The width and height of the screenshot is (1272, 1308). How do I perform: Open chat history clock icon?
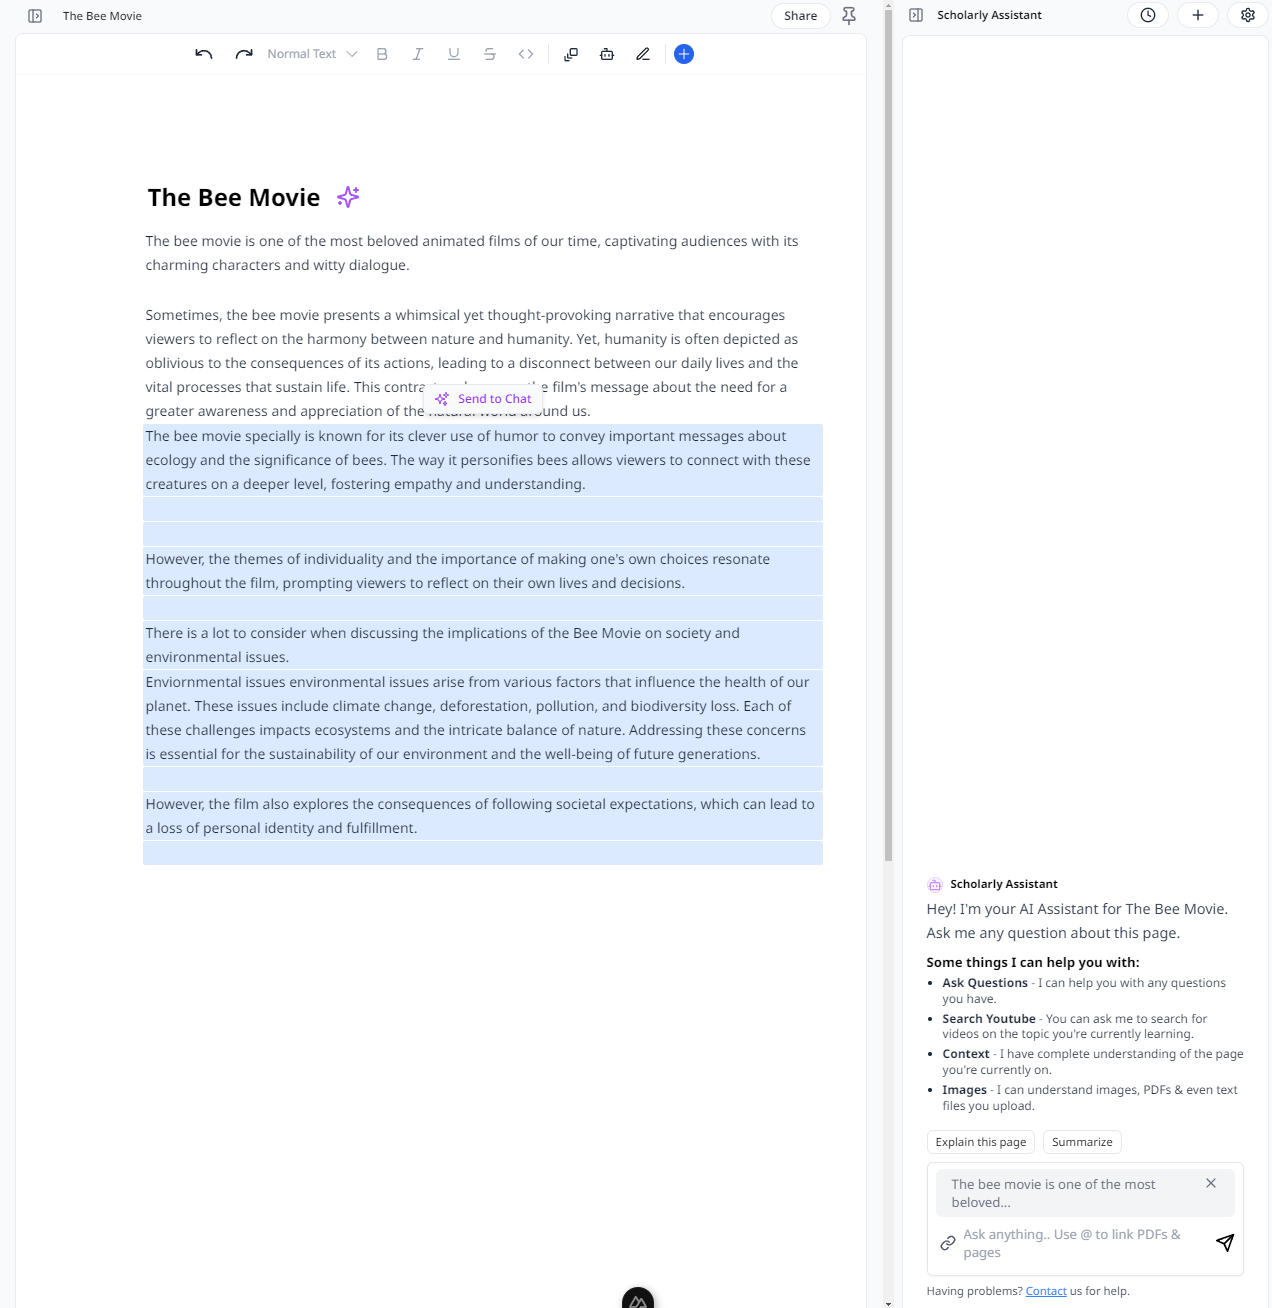tap(1148, 15)
